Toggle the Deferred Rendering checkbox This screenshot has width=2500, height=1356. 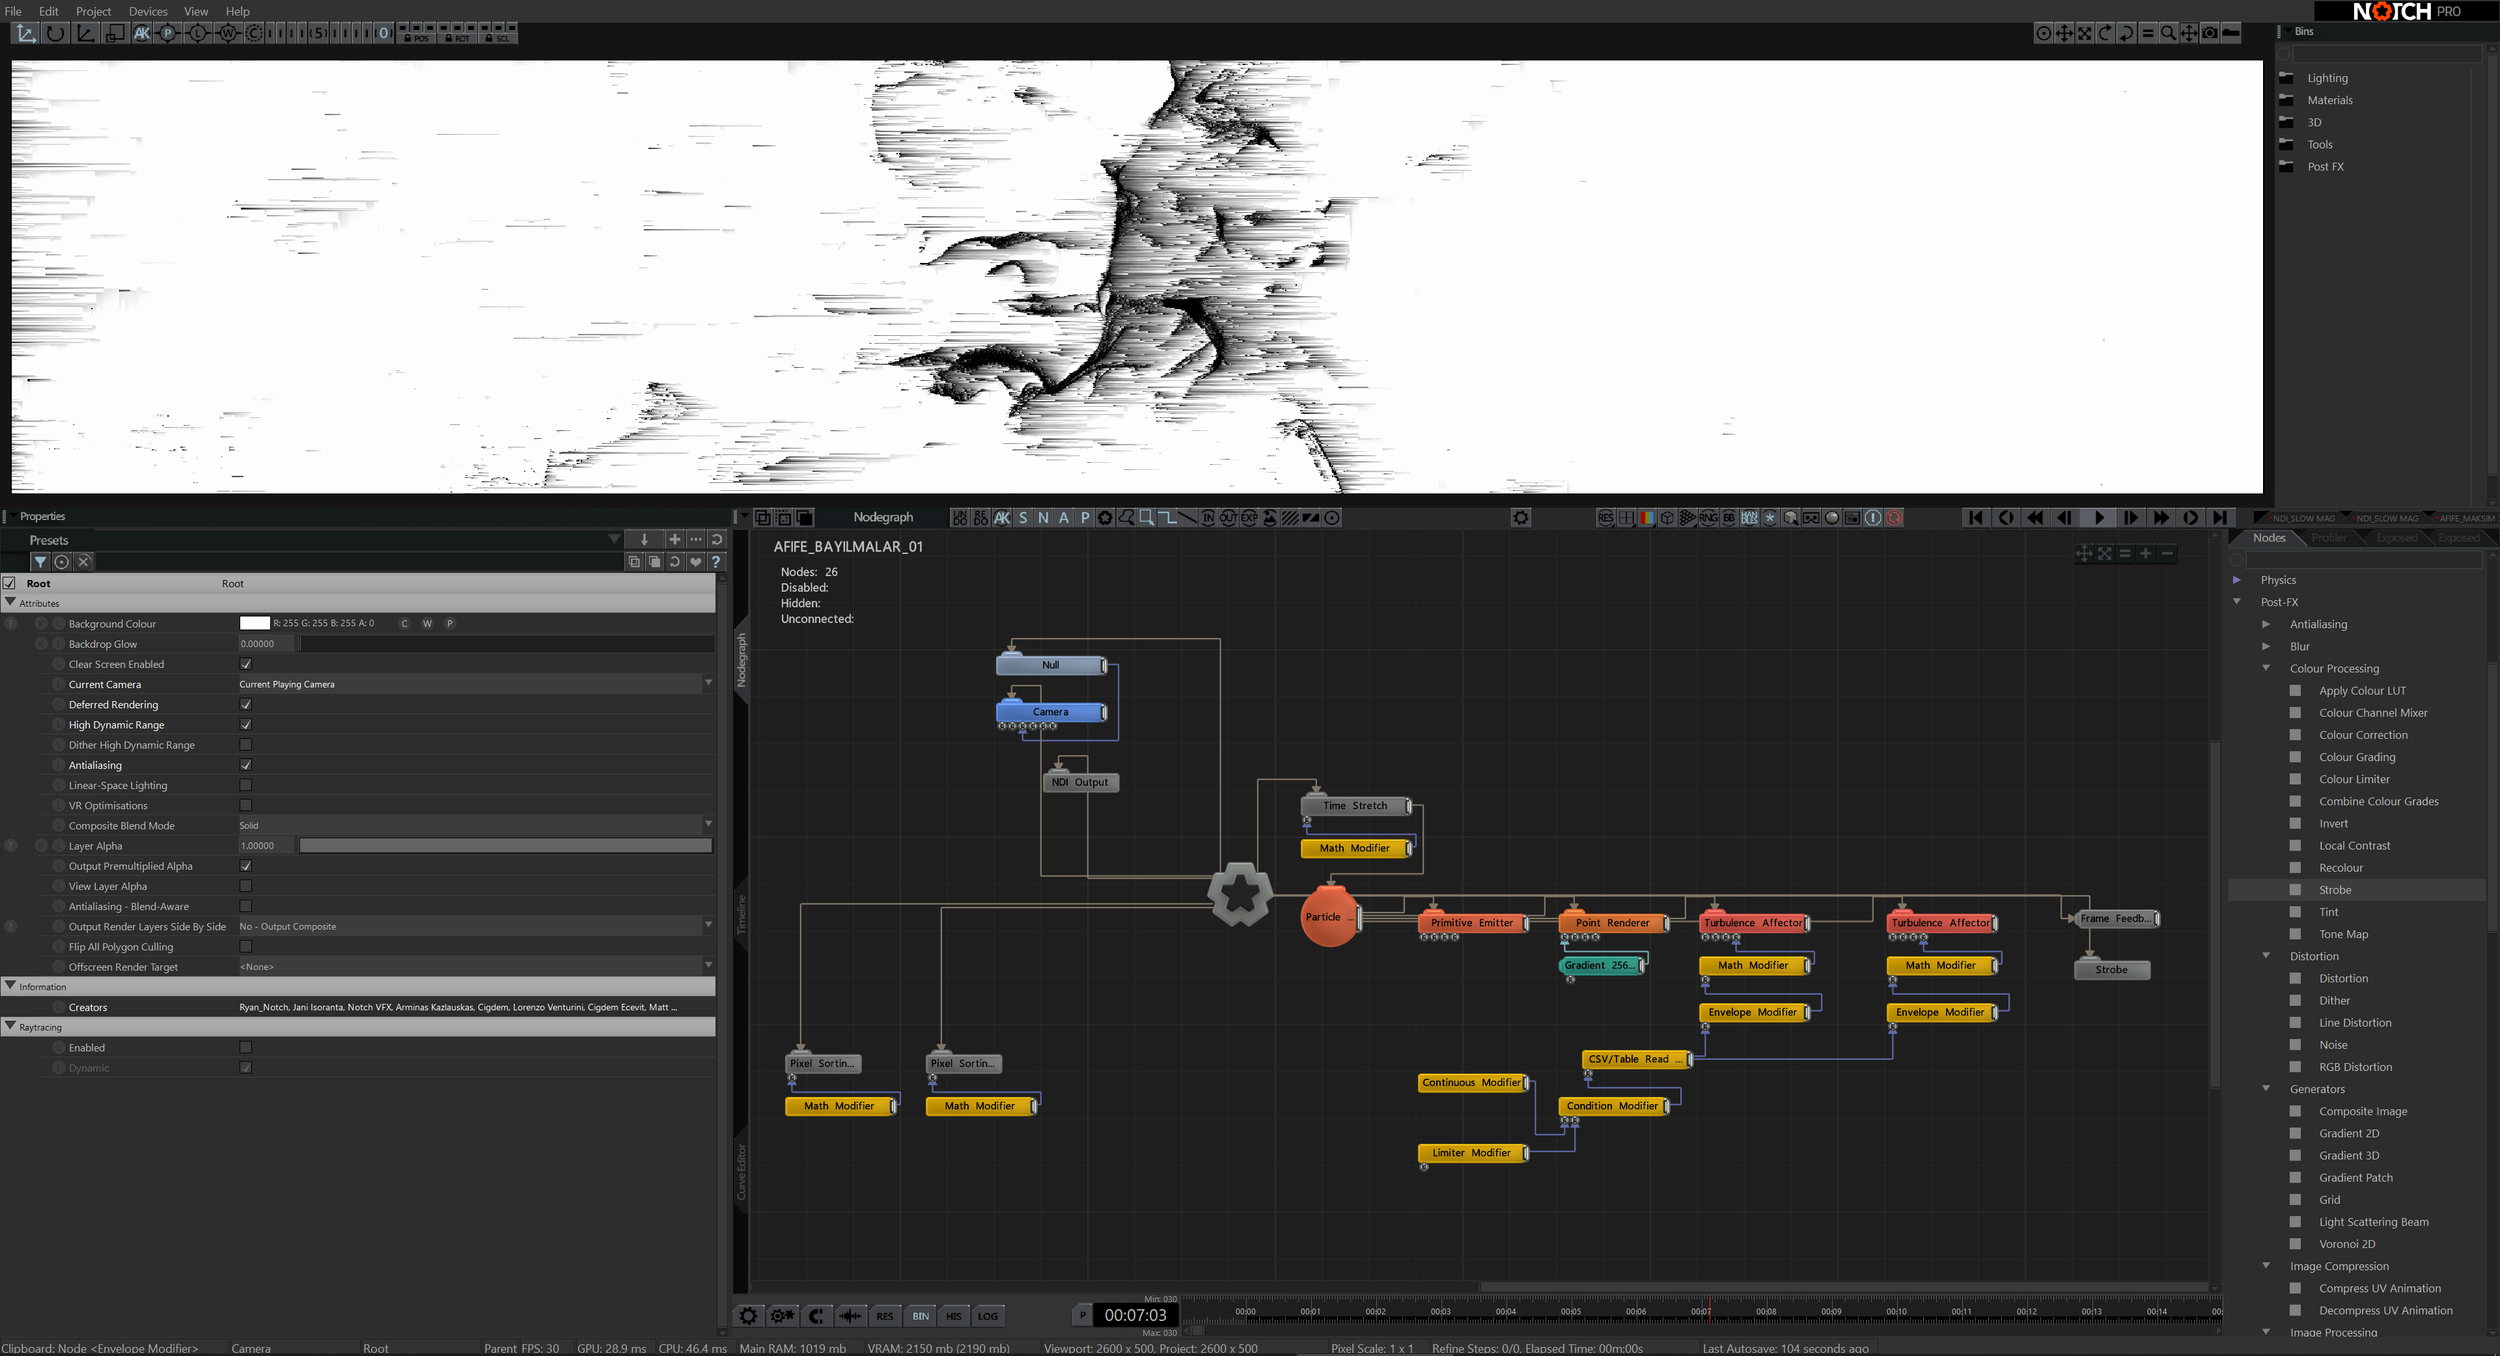(246, 704)
